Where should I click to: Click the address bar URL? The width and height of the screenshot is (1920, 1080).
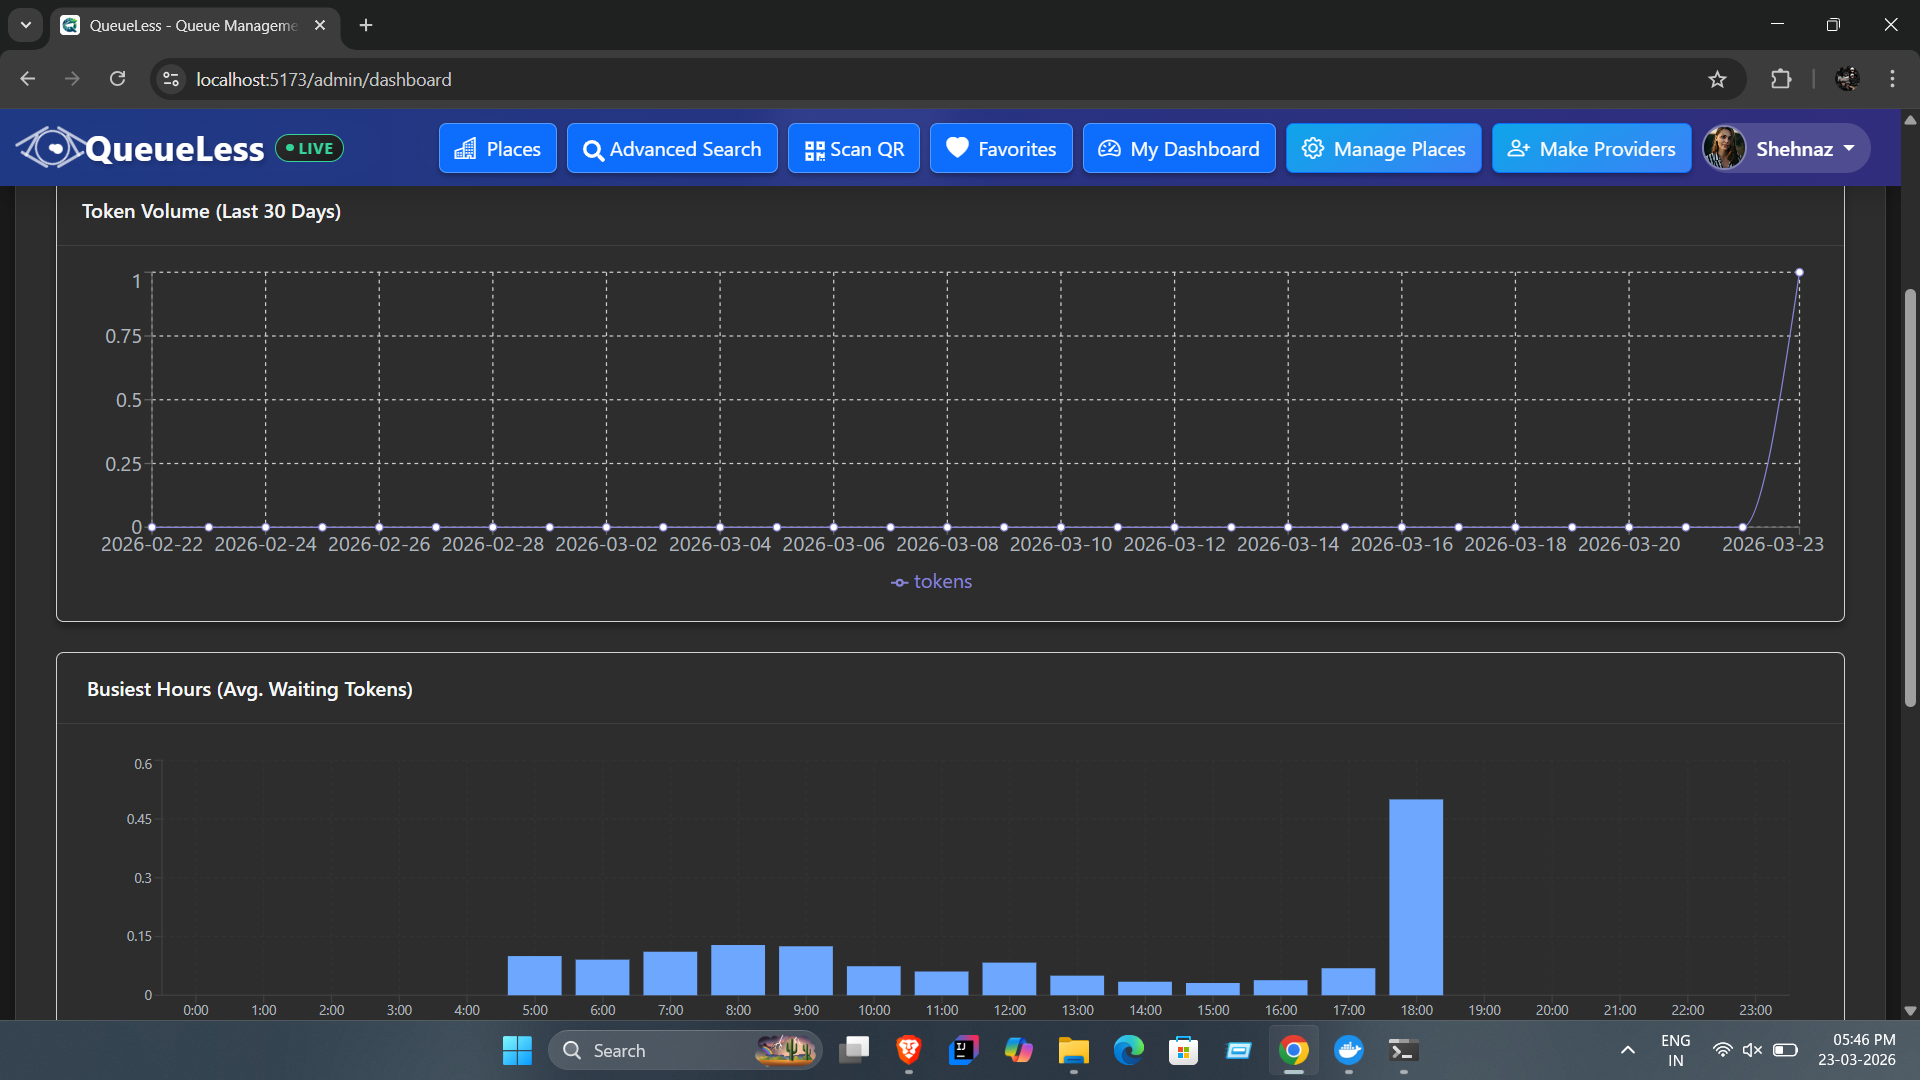[324, 79]
